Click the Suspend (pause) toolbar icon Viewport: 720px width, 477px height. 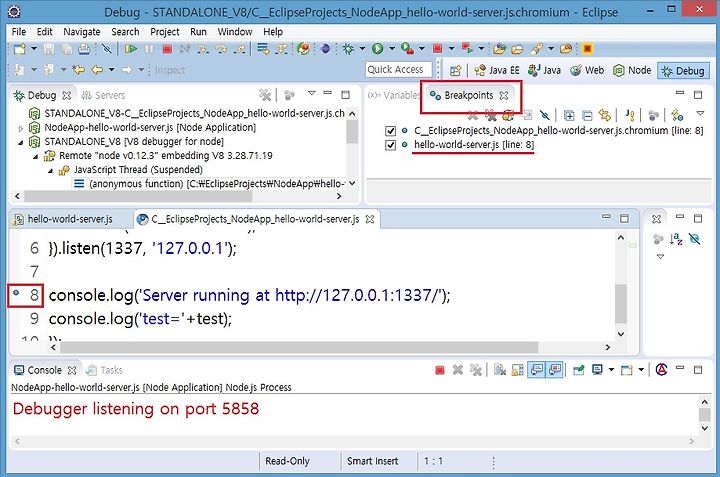(149, 49)
